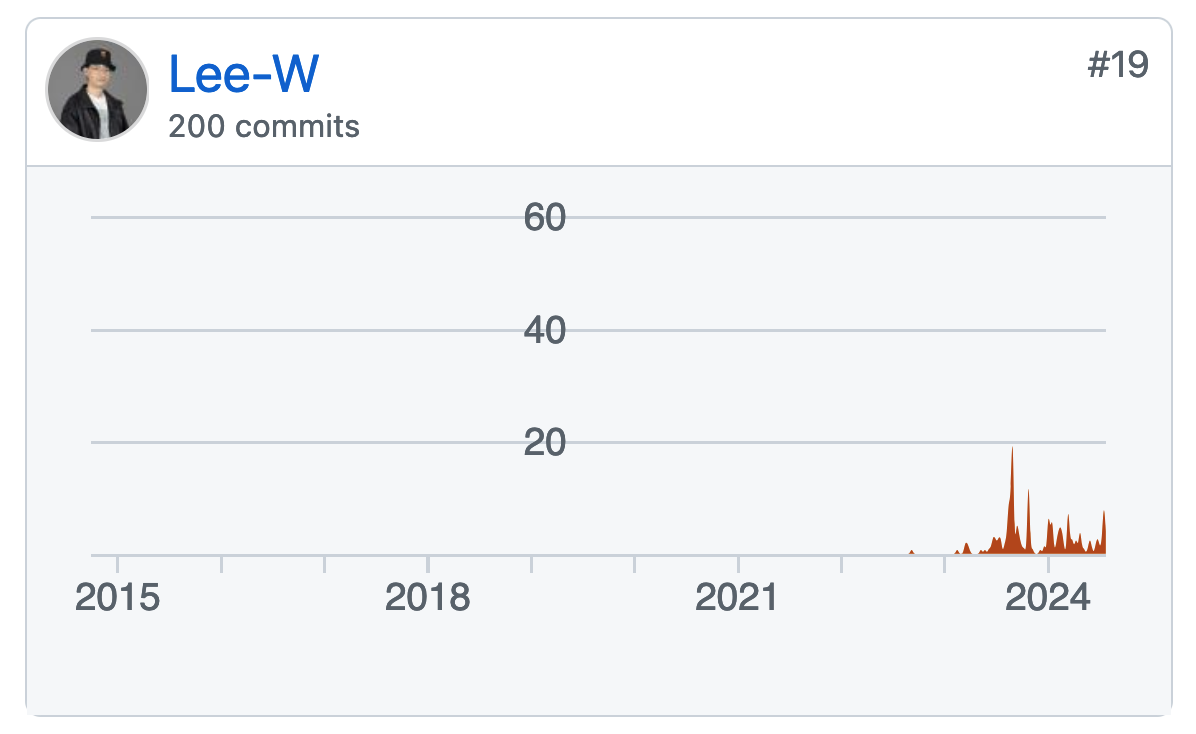Click the second-tallest orange spike near 2024
Screen dimensions: 1196x734
(x=1028, y=522)
